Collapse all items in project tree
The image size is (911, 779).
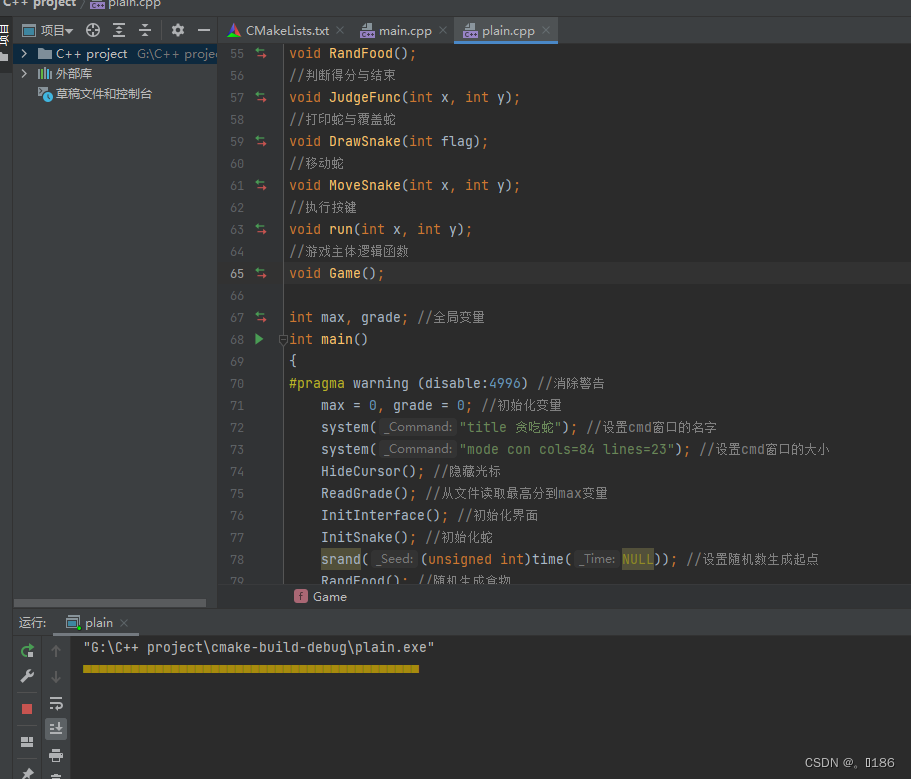pos(145,30)
